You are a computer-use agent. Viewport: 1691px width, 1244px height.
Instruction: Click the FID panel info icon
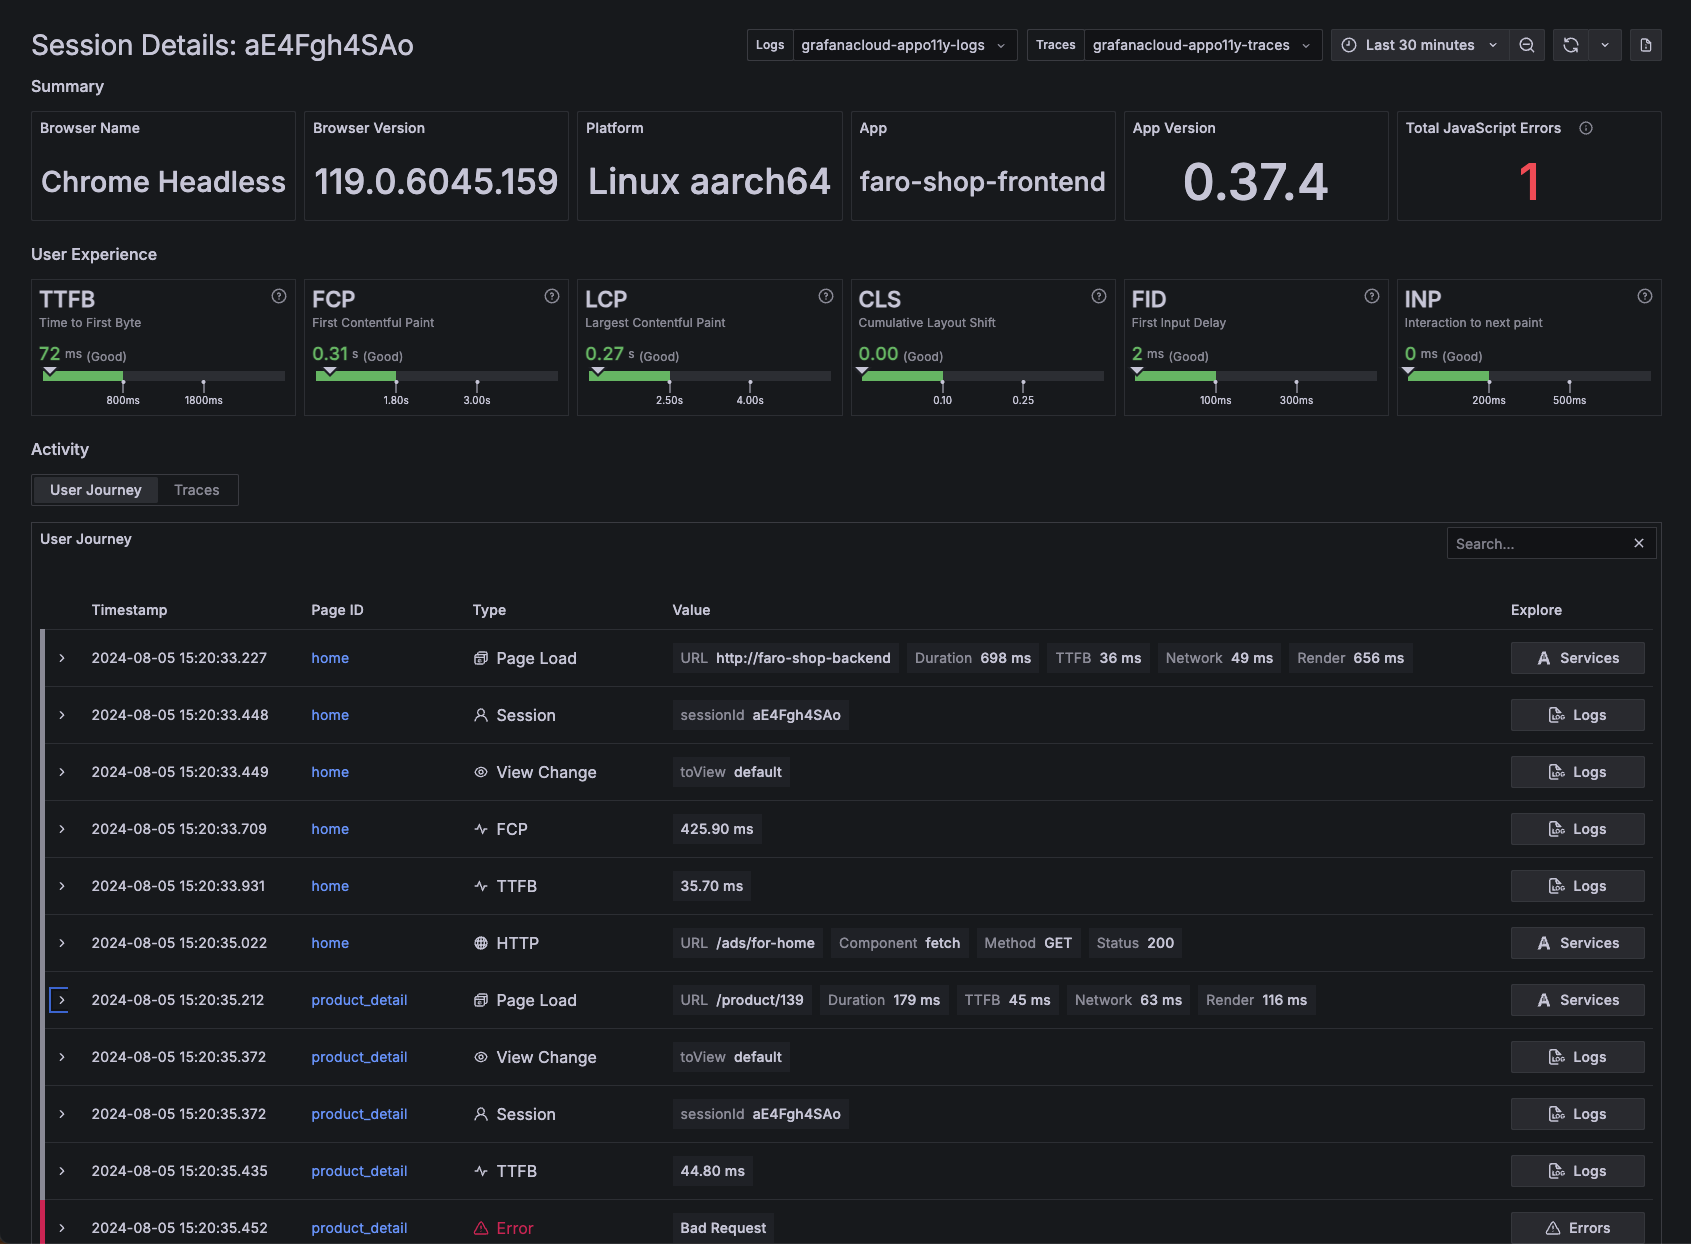coord(1371,296)
